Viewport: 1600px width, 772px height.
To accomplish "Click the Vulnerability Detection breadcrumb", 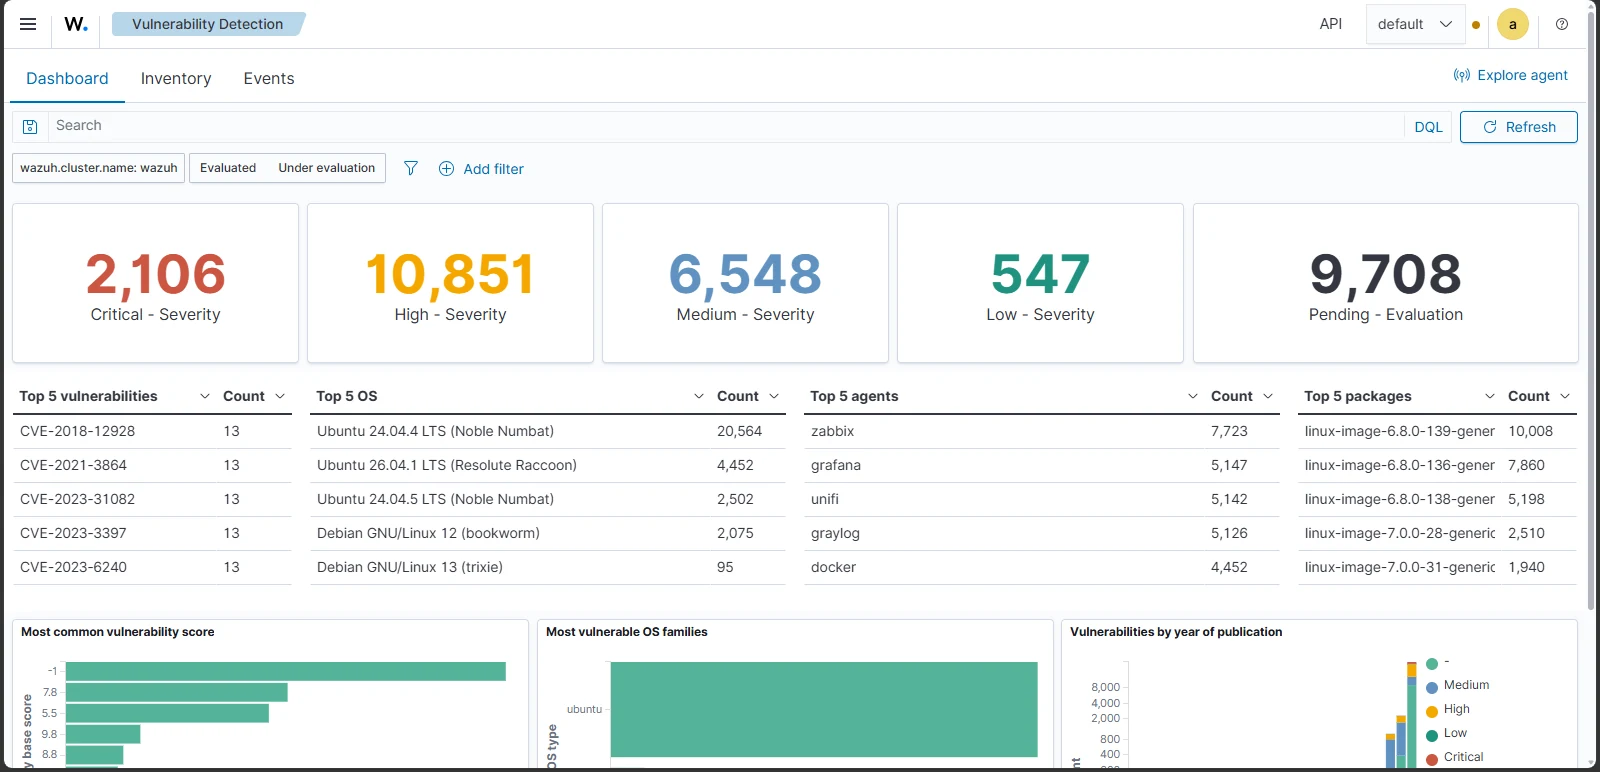I will [208, 24].
